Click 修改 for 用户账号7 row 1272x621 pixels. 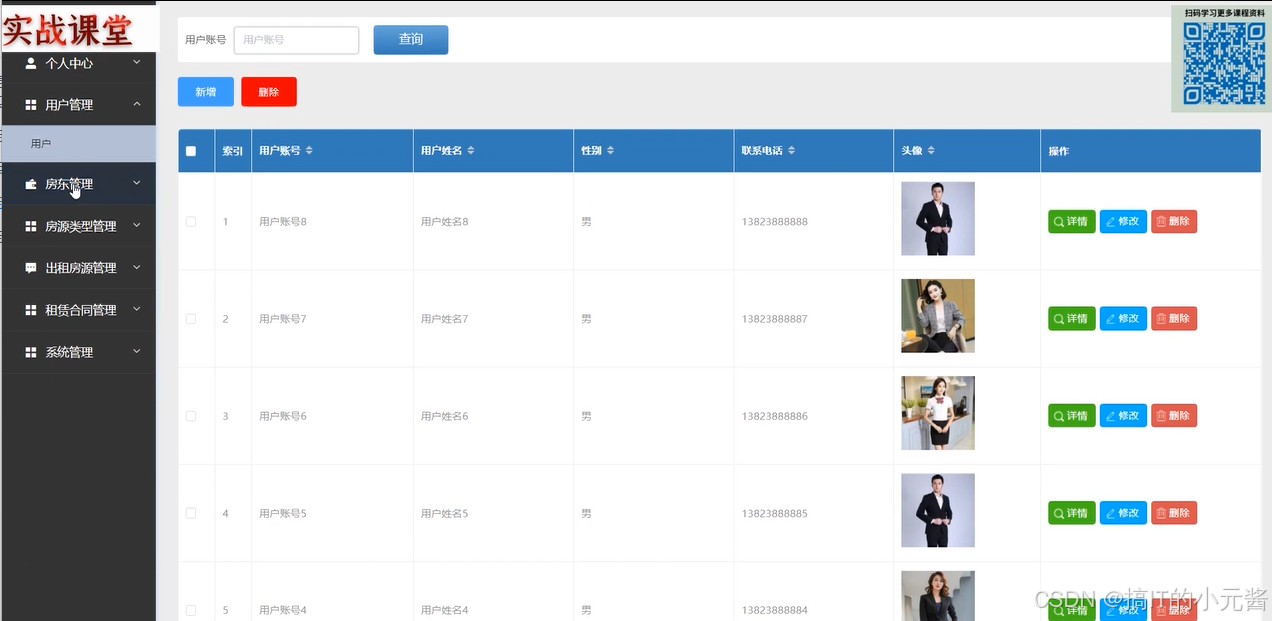click(1123, 319)
